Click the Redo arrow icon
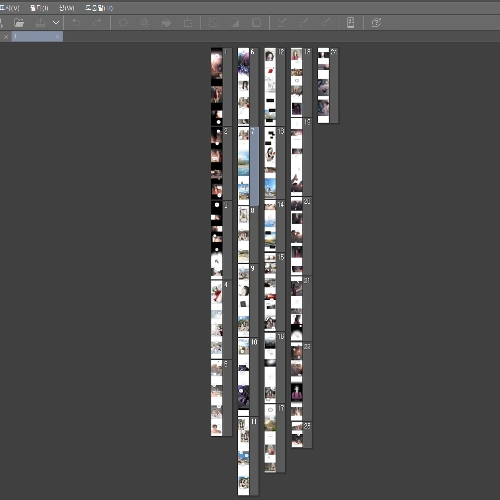 tap(97, 23)
